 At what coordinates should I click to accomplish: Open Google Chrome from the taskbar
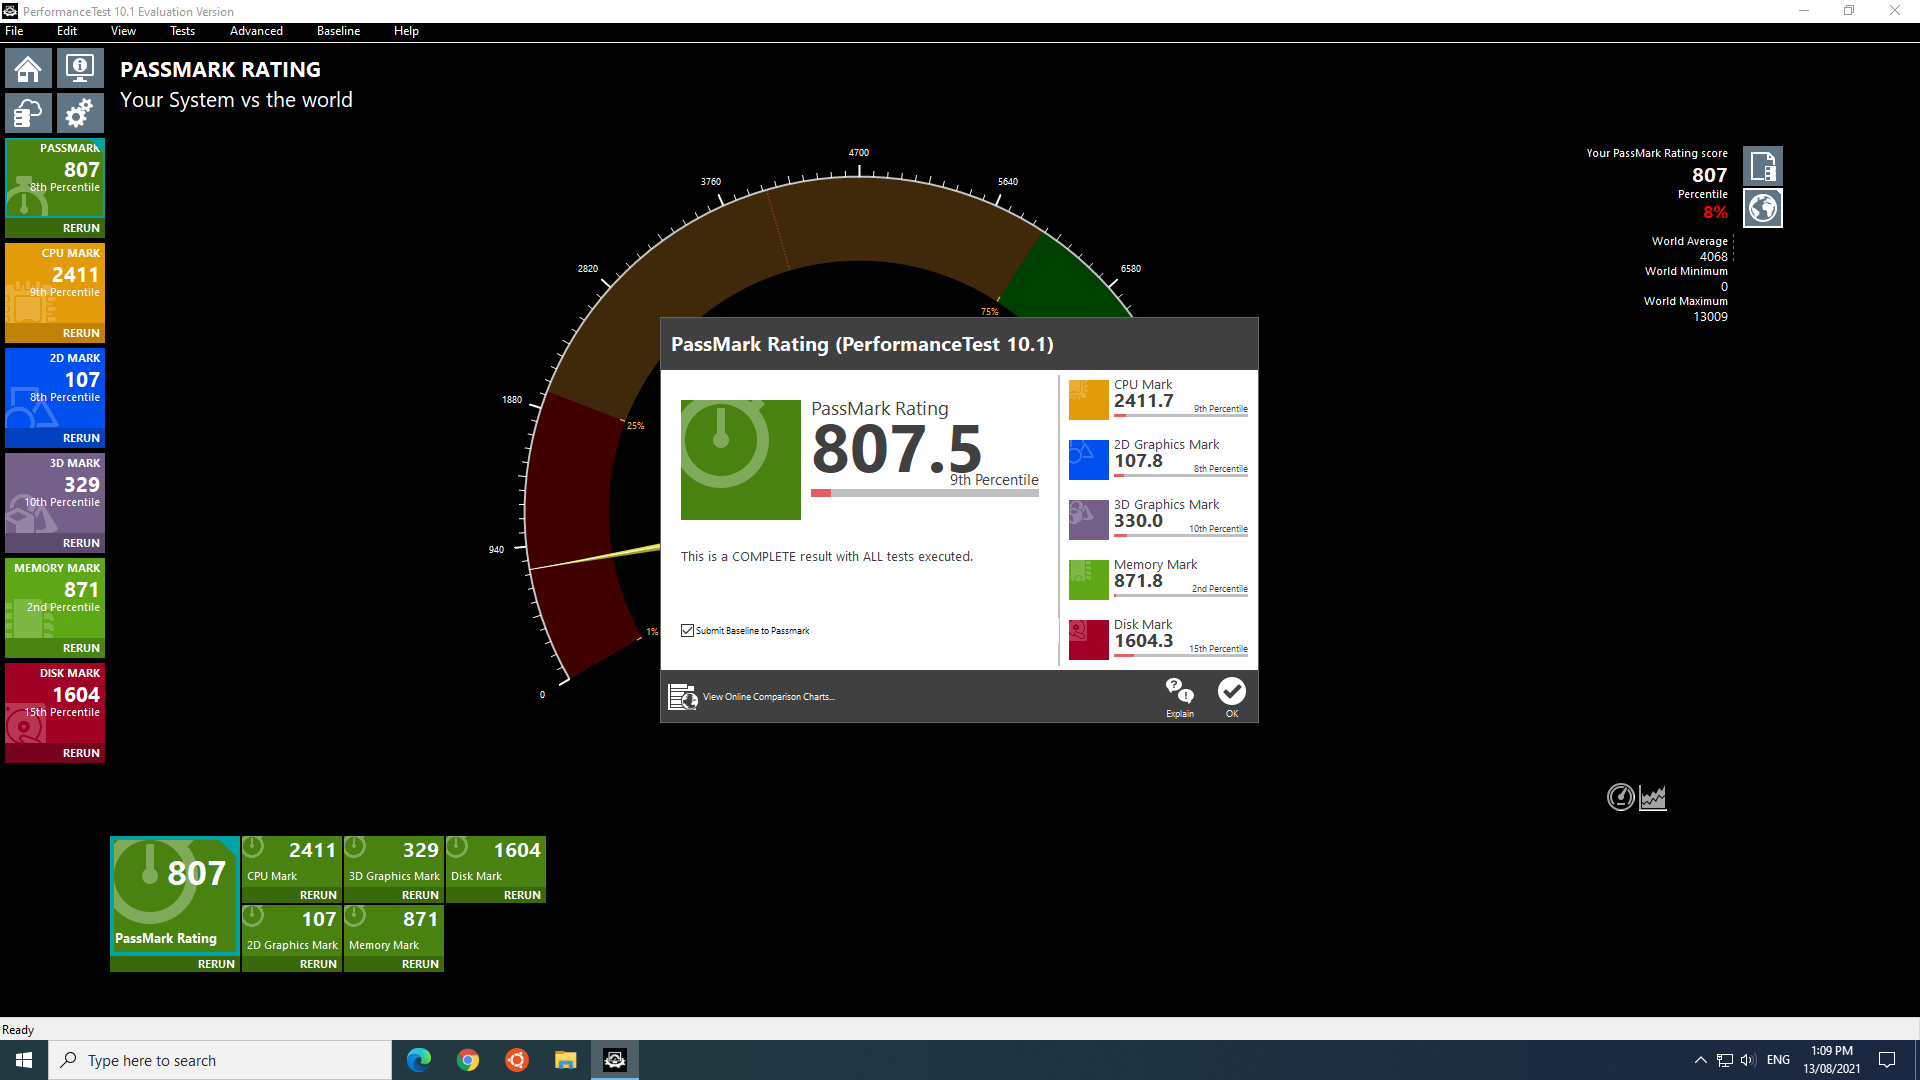click(x=468, y=1060)
